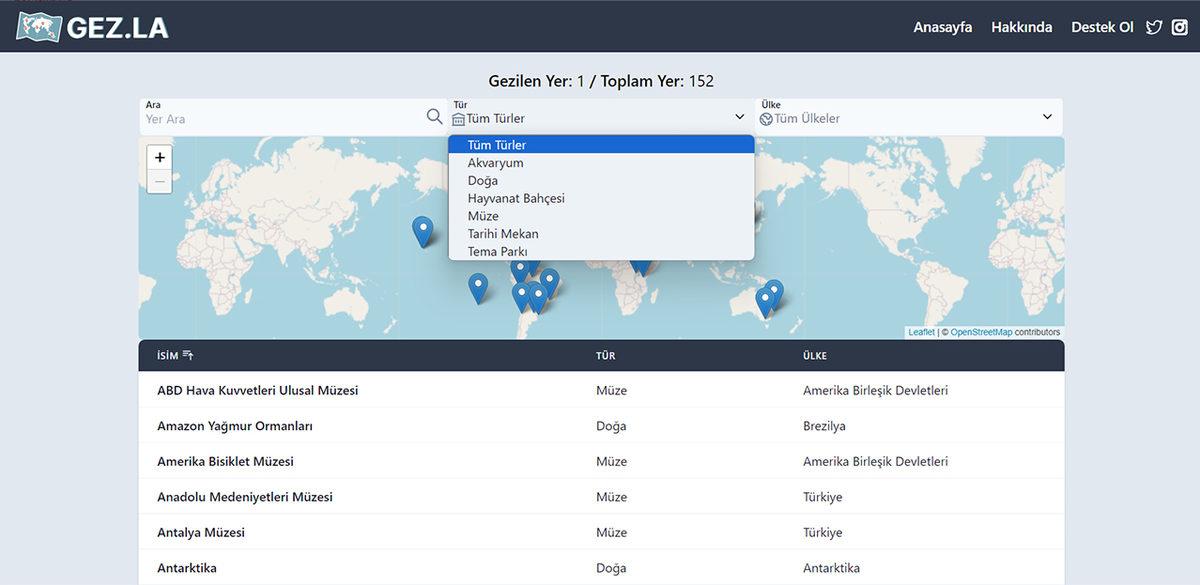Go to Anasayfa page
The height and width of the screenshot is (585, 1200).
click(942, 27)
